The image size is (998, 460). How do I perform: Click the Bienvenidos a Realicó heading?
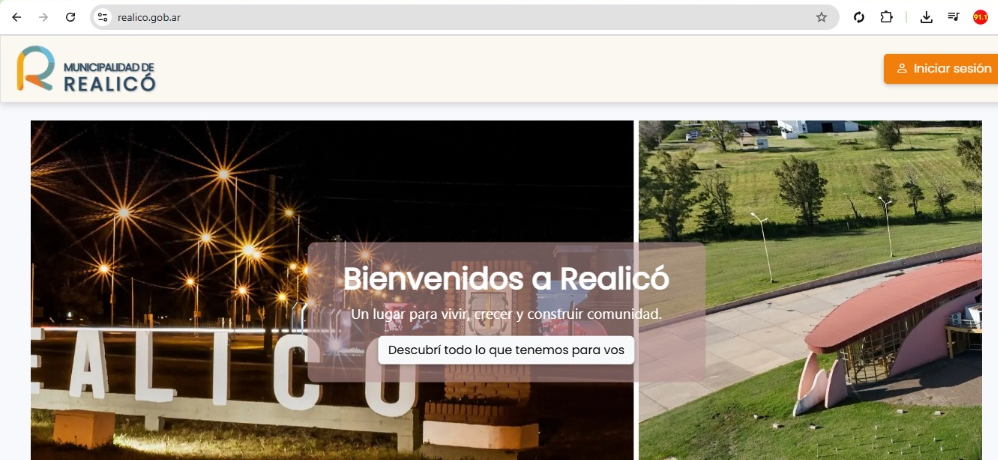pos(506,278)
